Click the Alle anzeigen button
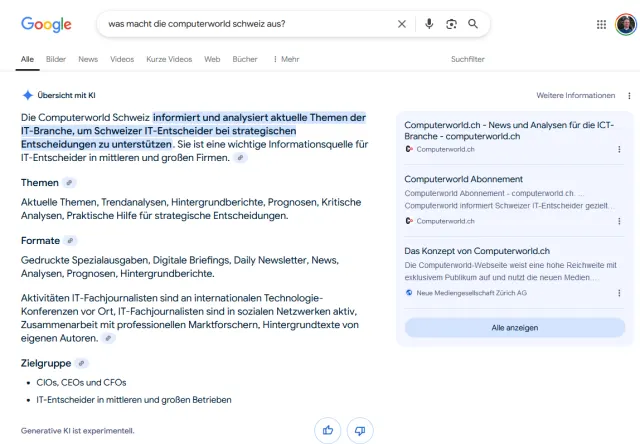Image resolution: width=640 pixels, height=444 pixels. (x=515, y=328)
